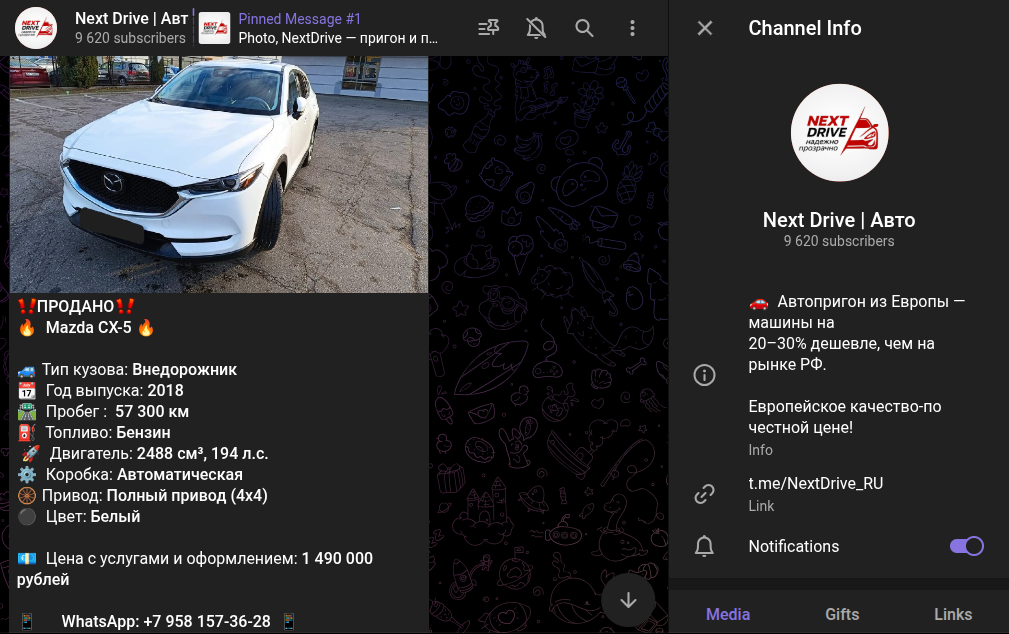Close the Channel Info panel
1009x634 pixels.
tap(704, 28)
